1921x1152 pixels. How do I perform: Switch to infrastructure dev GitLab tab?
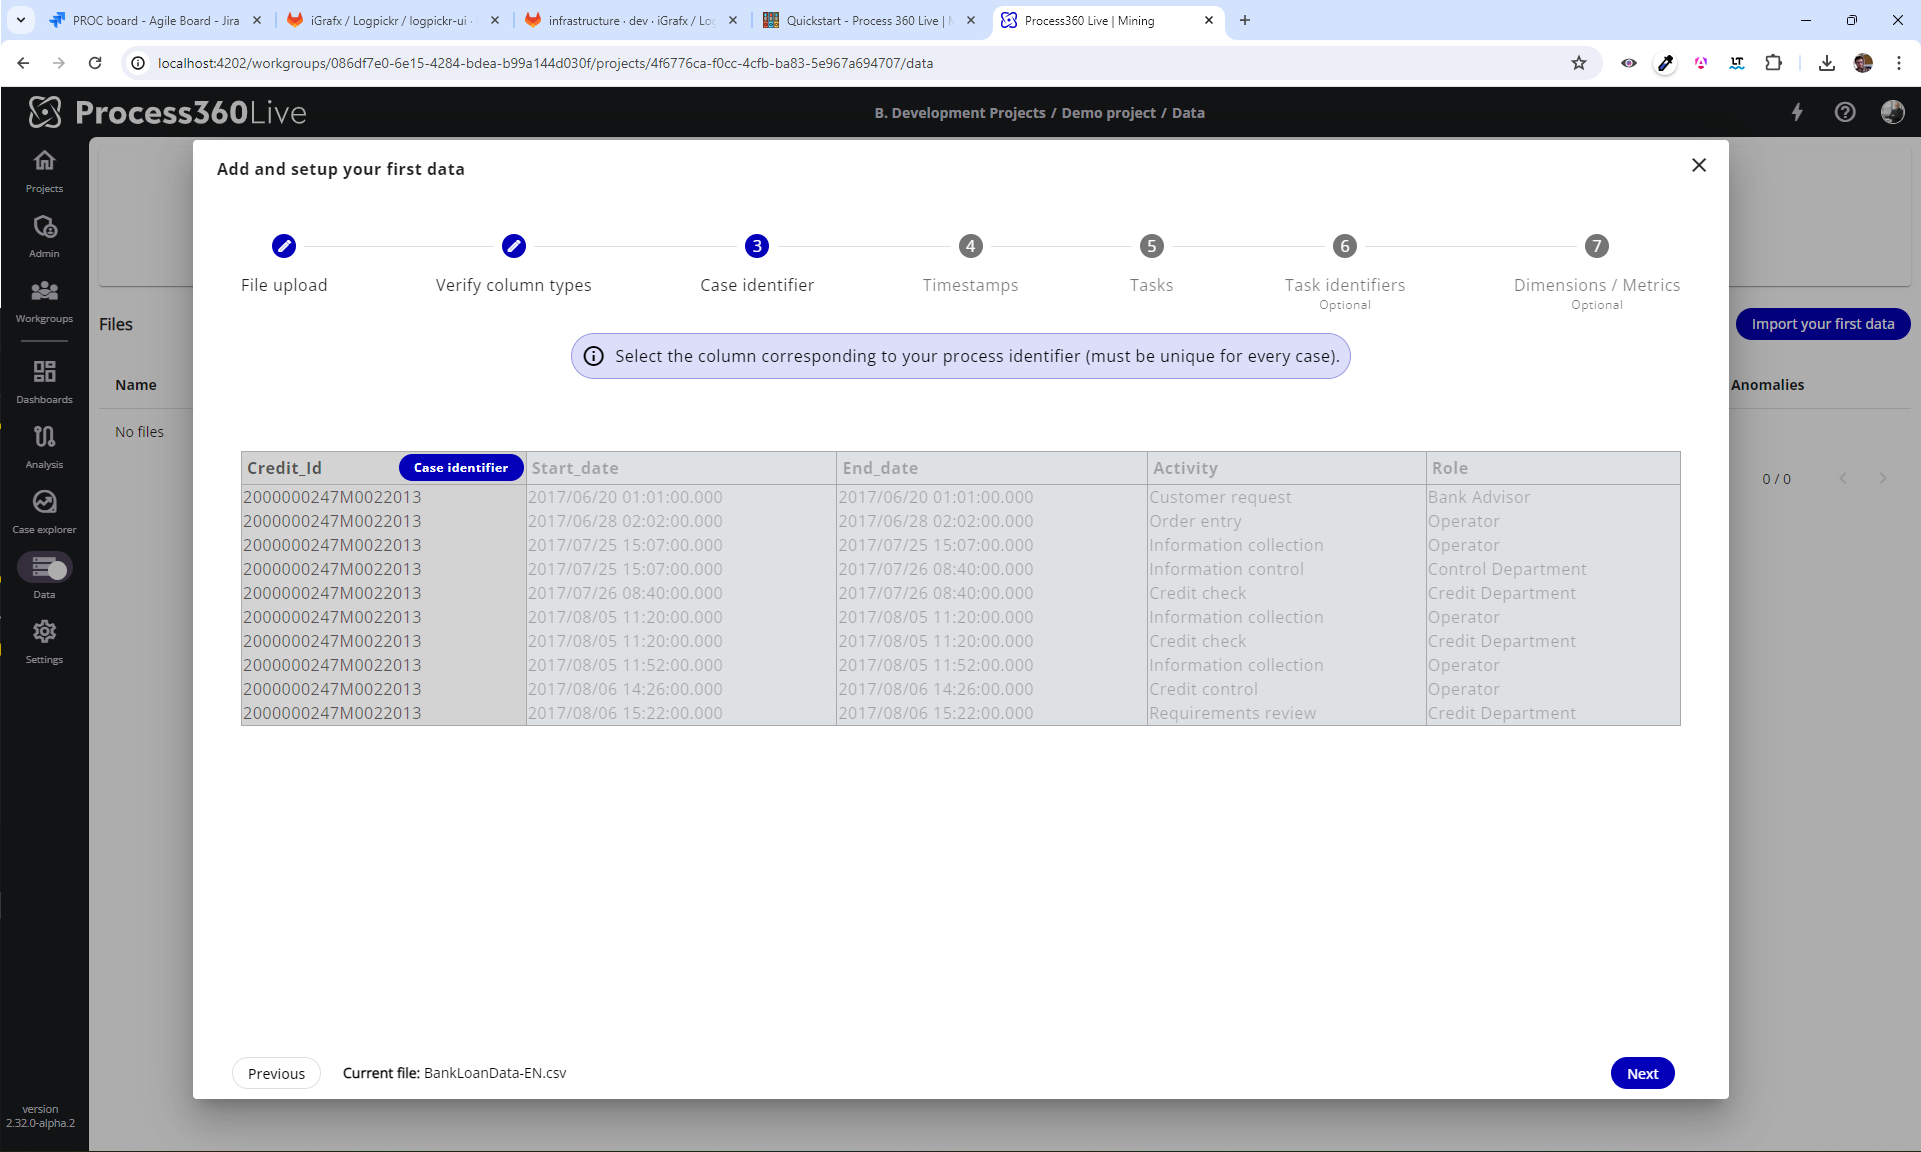631,20
